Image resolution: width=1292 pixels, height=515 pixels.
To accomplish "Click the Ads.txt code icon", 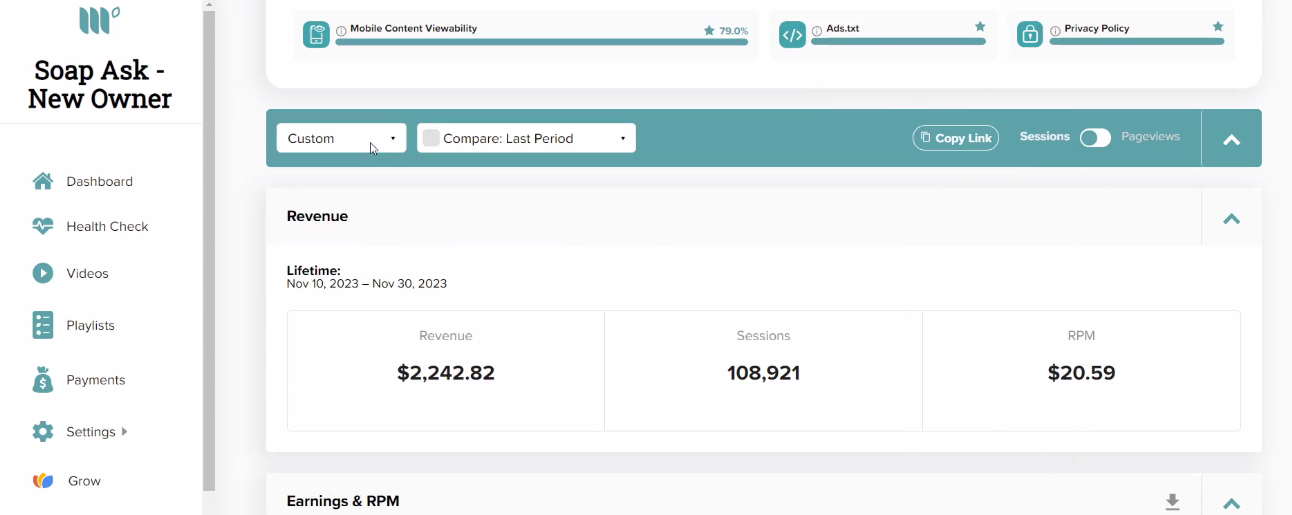I will tap(792, 35).
